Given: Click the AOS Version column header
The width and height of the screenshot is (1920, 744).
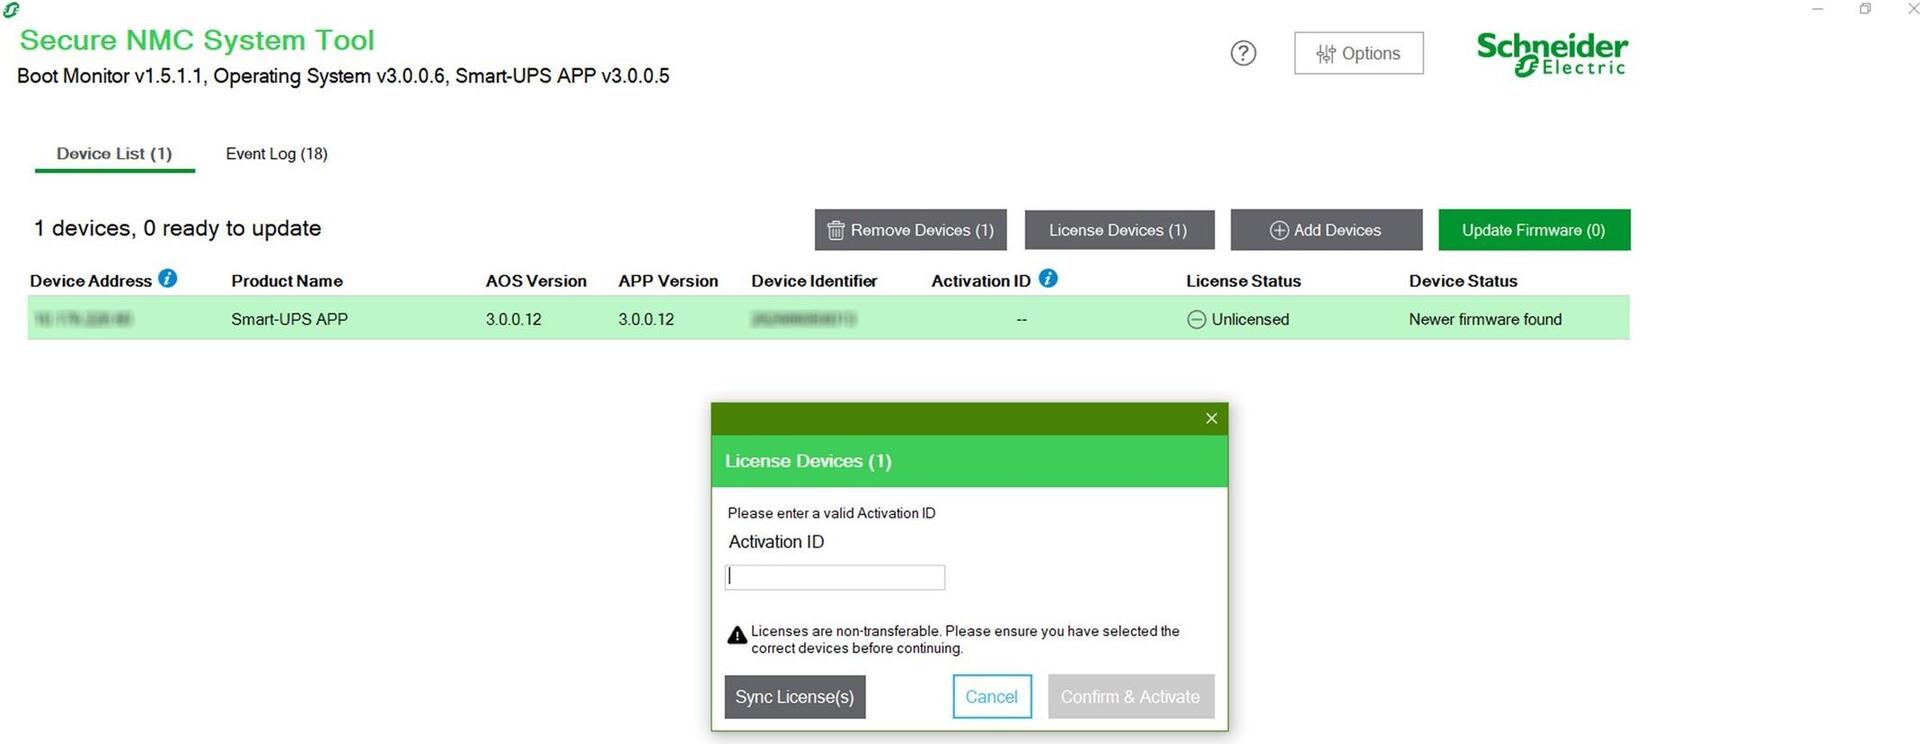Looking at the screenshot, I should (536, 281).
